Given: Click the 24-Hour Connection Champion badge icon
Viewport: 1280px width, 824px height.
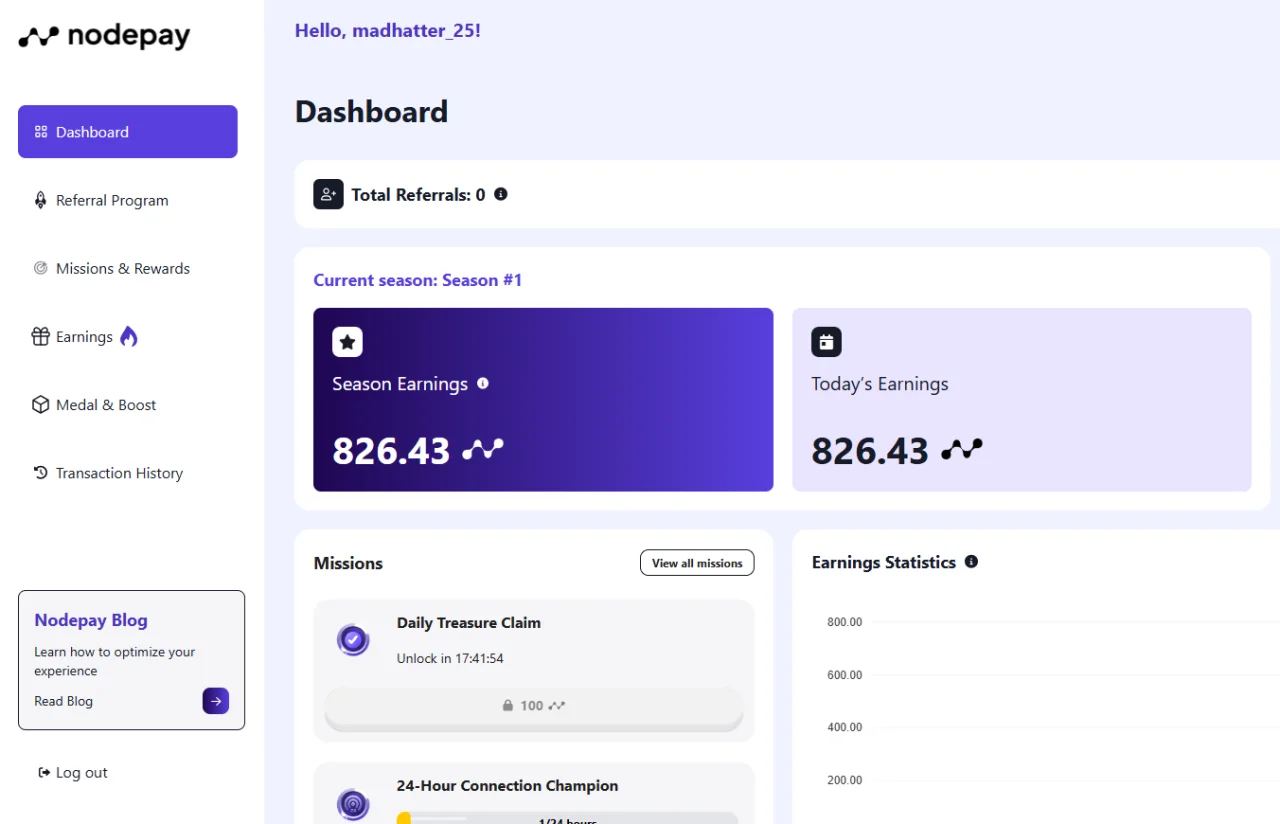Looking at the screenshot, I should coord(353,803).
